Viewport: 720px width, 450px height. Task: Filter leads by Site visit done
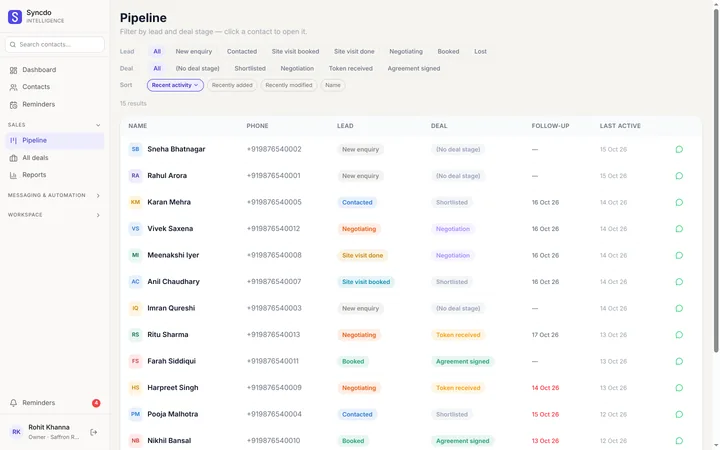tap(354, 51)
